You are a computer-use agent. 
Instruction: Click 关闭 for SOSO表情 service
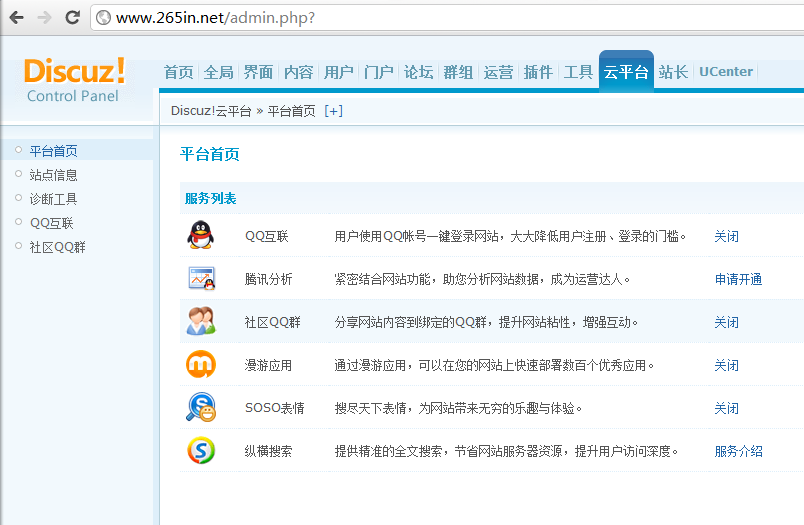coord(727,409)
